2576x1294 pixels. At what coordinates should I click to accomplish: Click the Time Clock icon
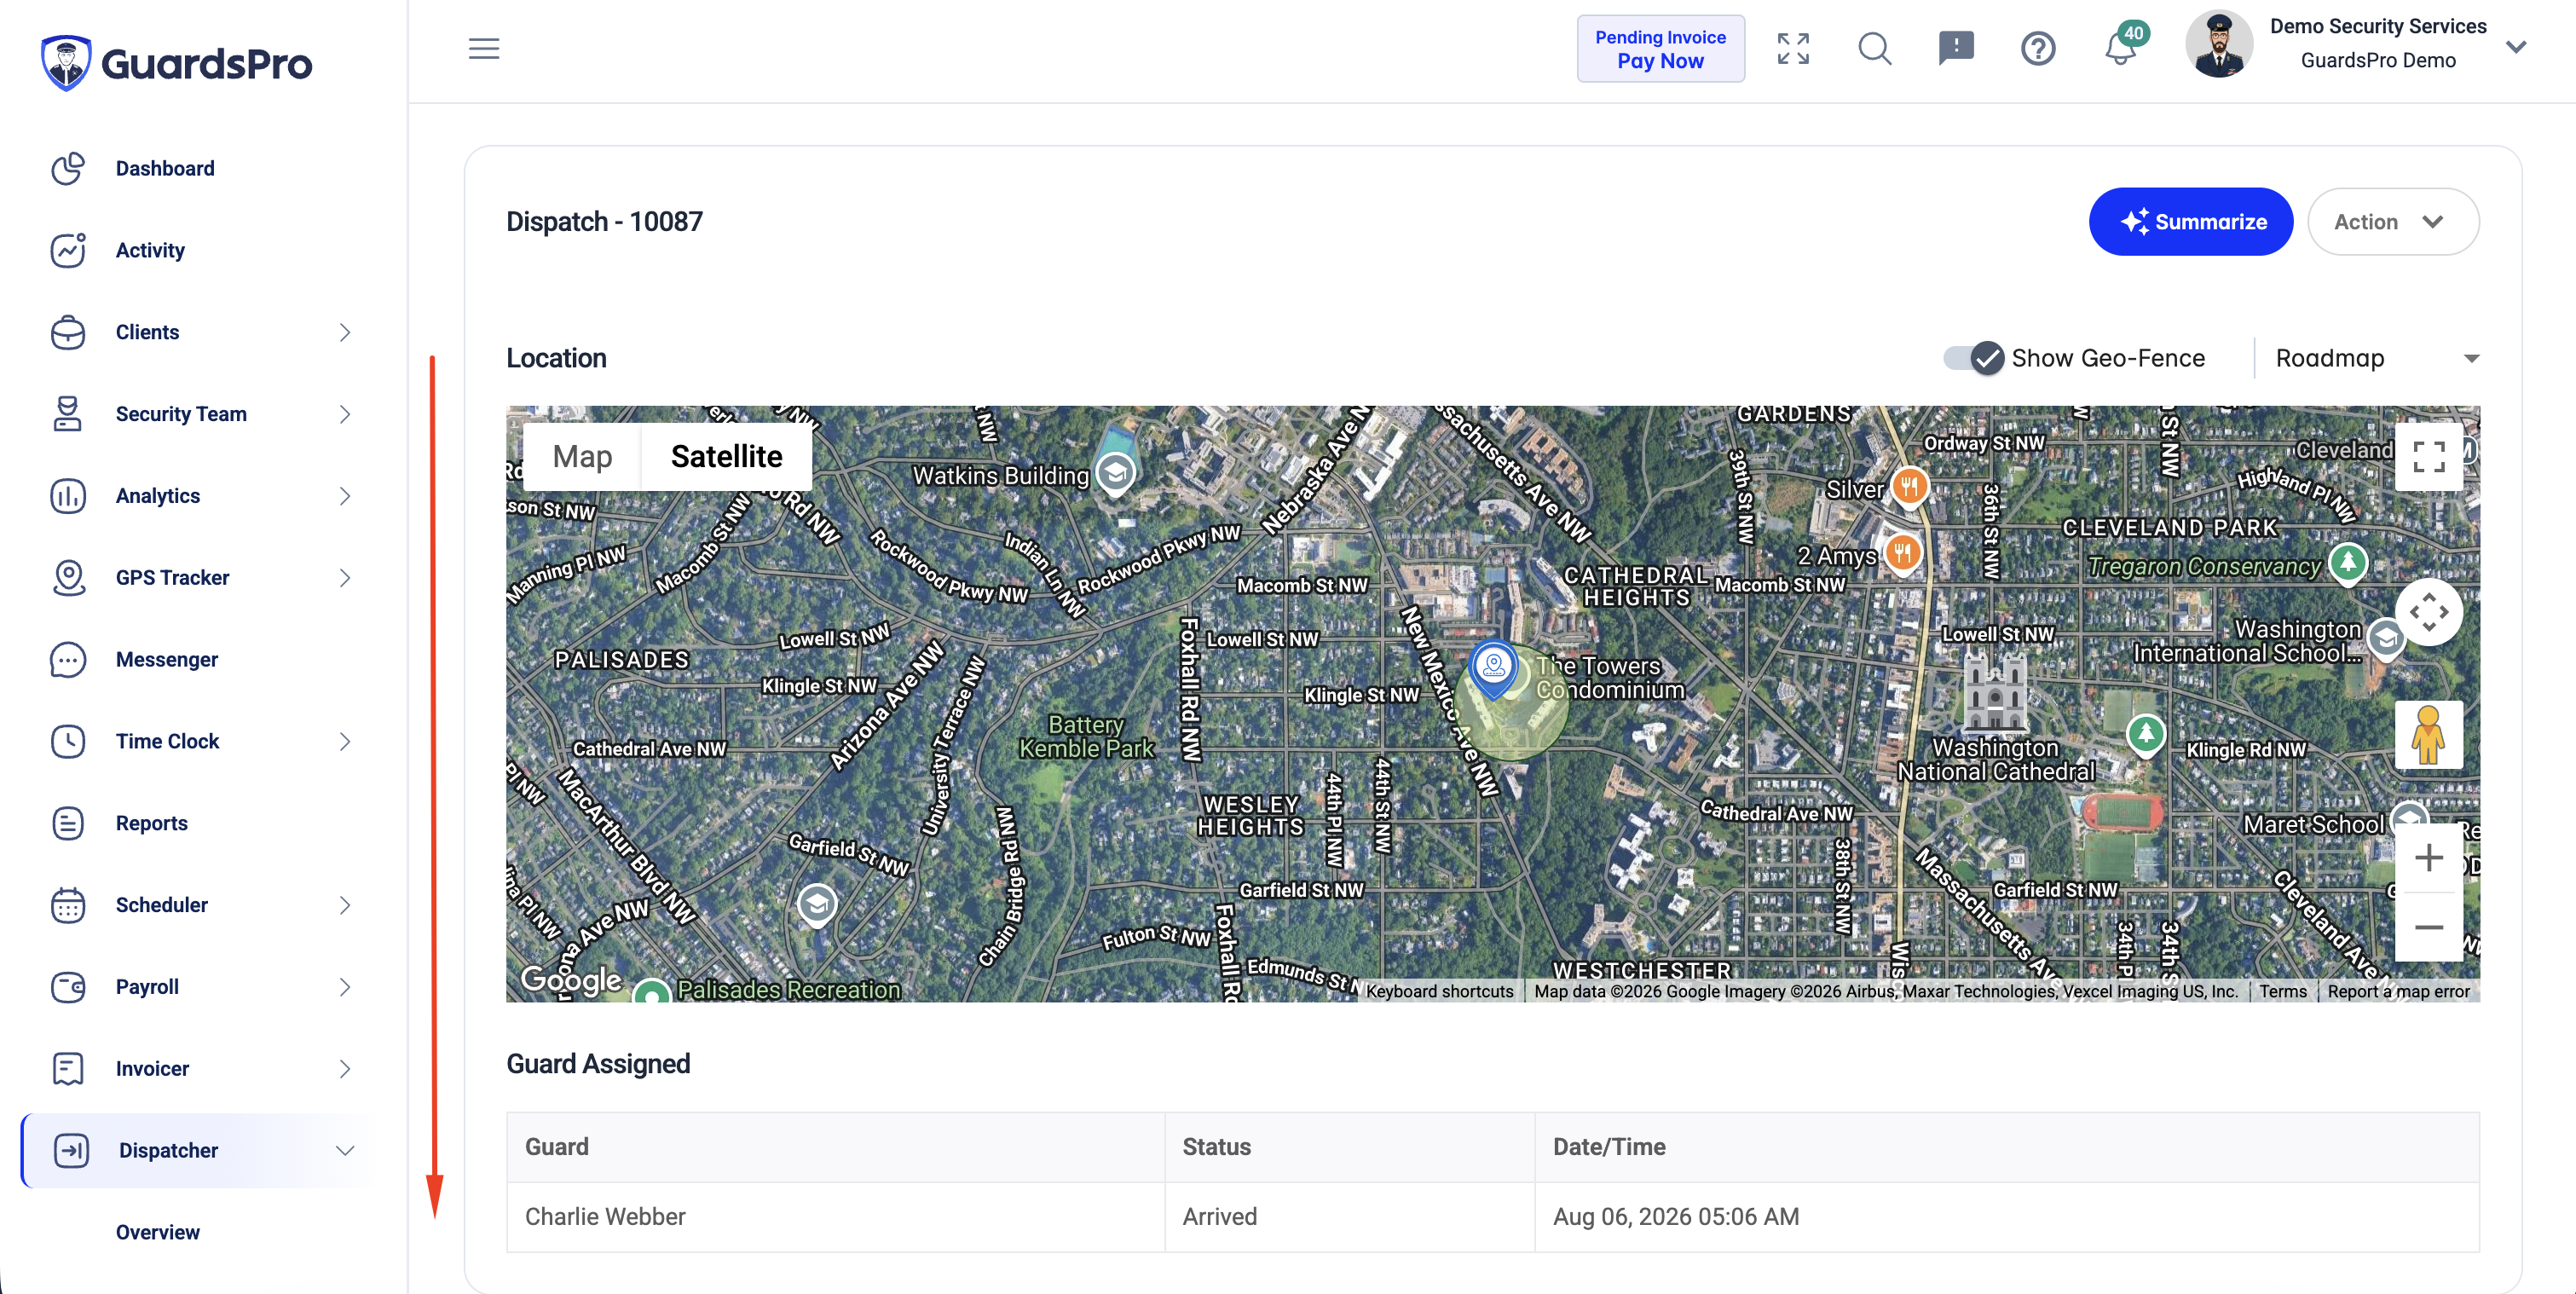(68, 741)
